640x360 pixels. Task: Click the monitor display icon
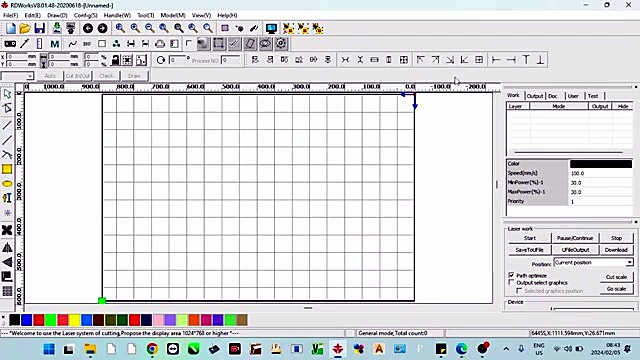tap(271, 28)
